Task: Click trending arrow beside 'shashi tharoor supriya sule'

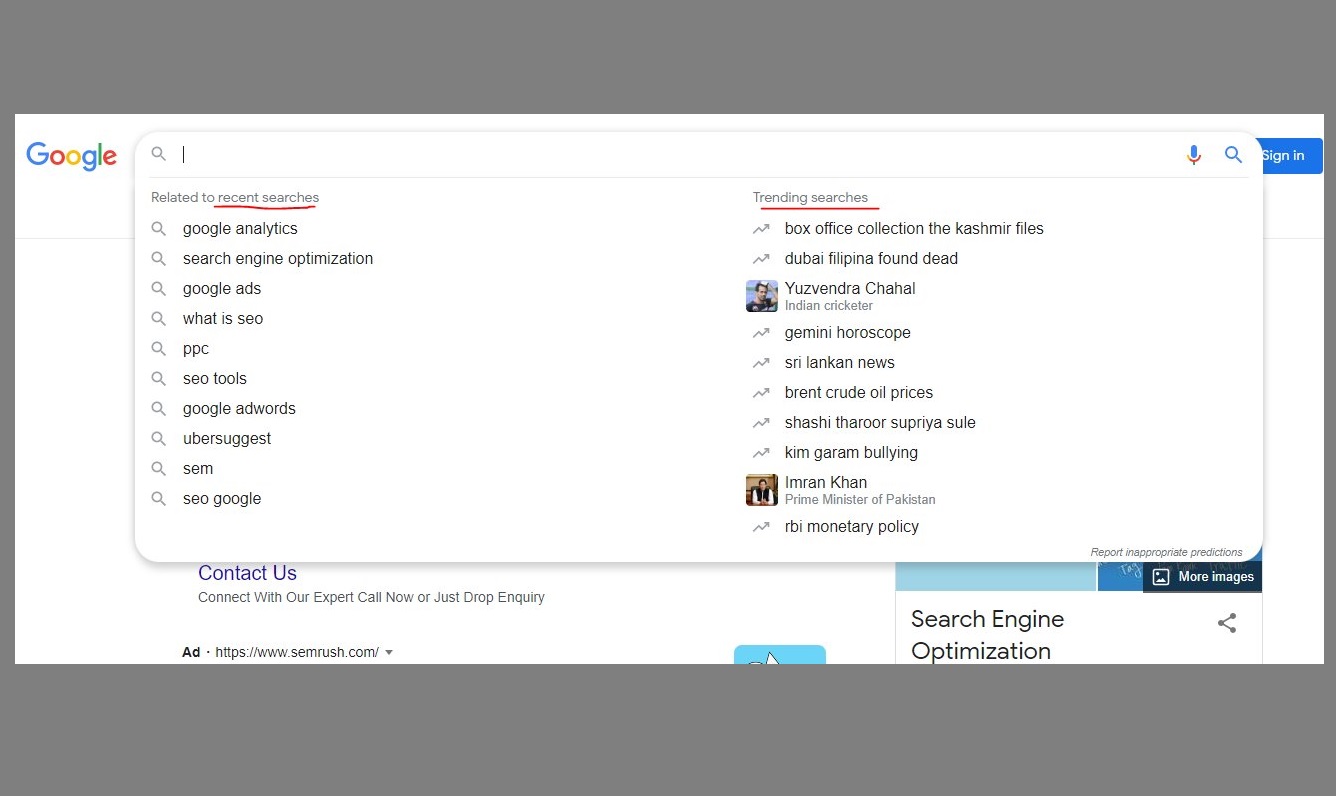Action: (x=761, y=422)
